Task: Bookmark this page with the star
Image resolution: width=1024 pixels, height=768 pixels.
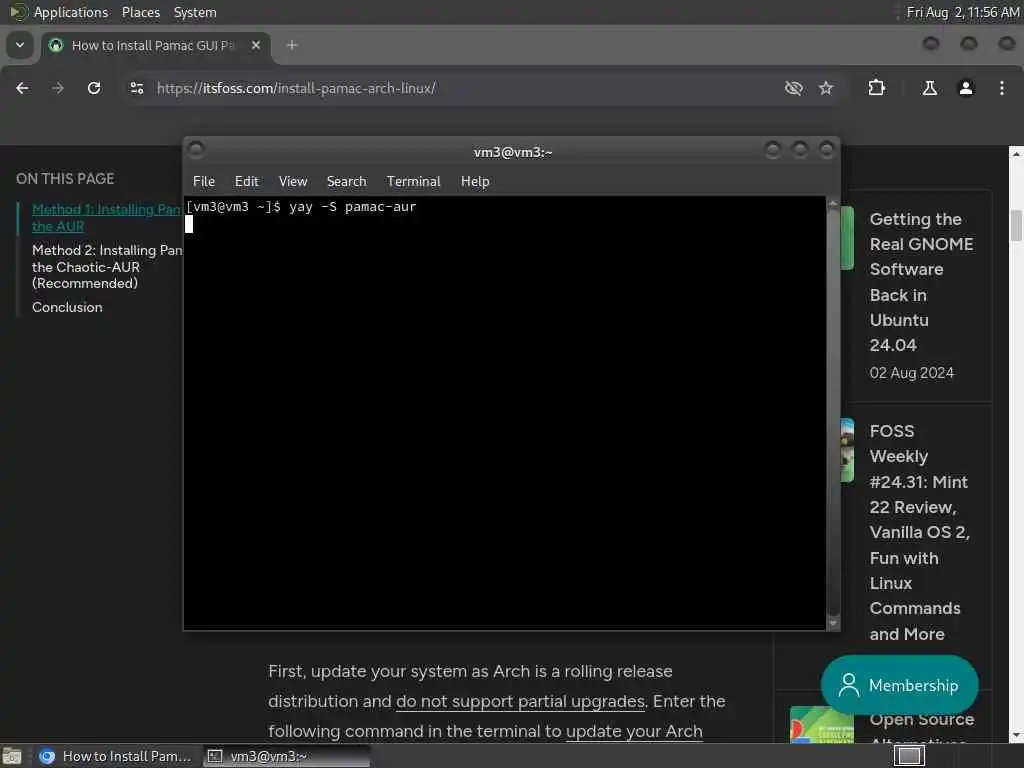Action: pos(826,88)
